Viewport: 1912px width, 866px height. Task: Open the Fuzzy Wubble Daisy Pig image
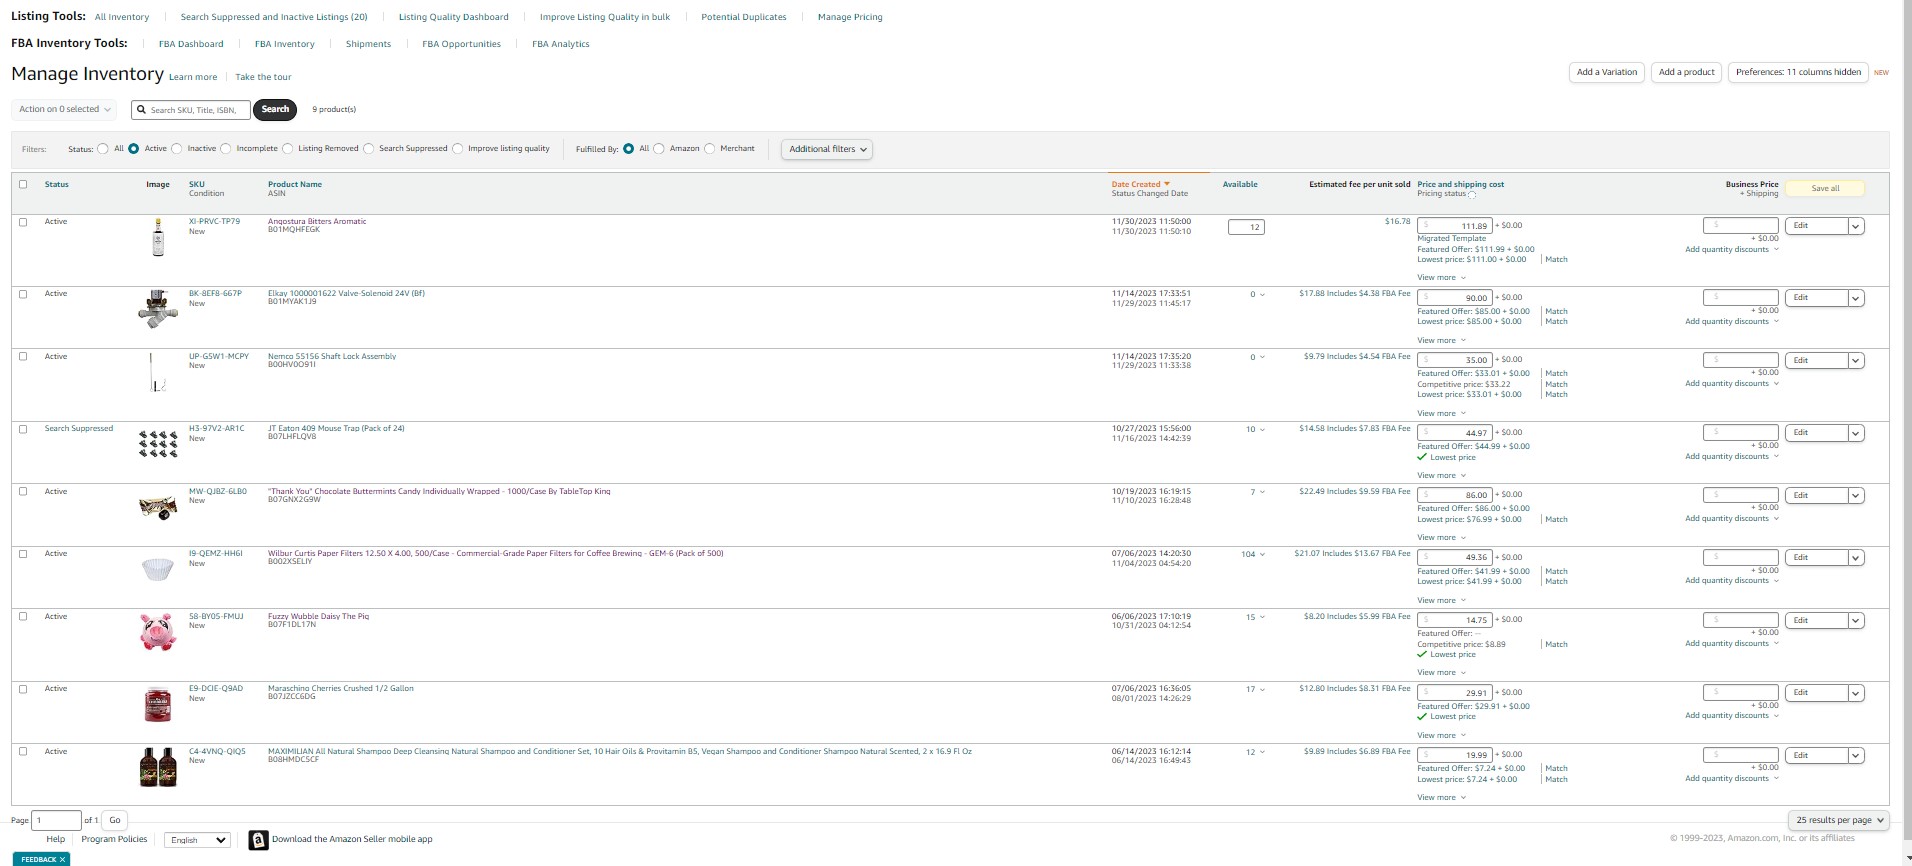[158, 632]
